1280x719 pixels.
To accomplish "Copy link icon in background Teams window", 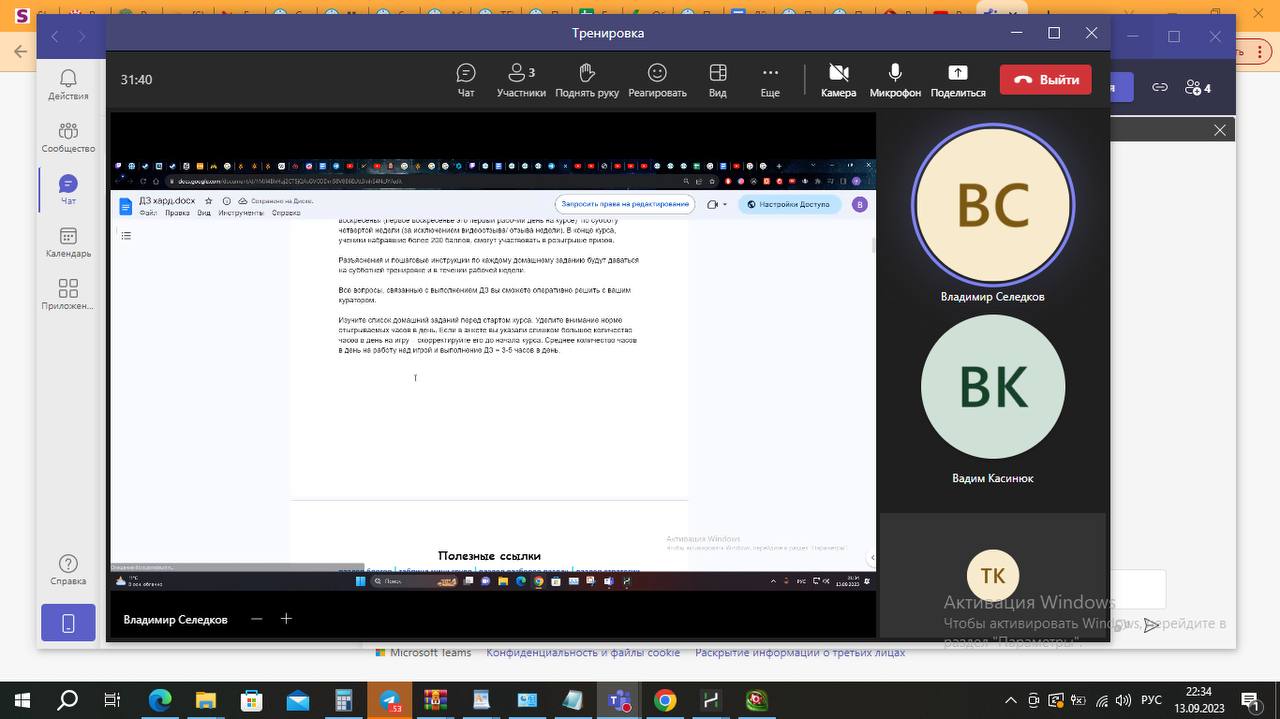I will coord(1160,88).
